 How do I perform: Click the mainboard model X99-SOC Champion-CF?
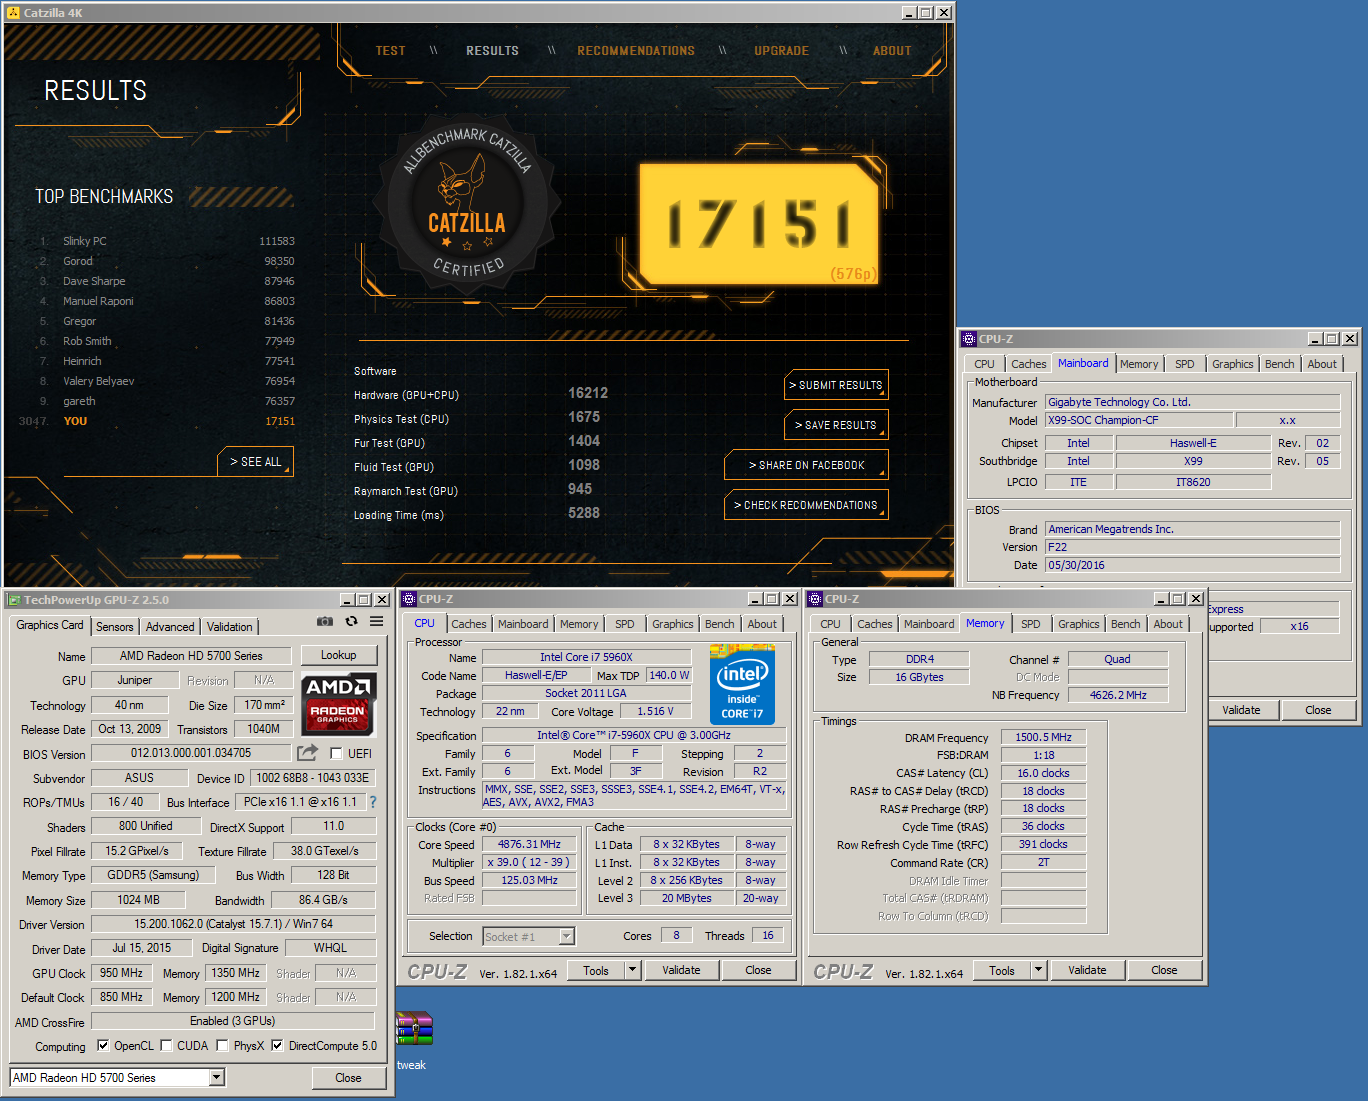coord(1139,420)
